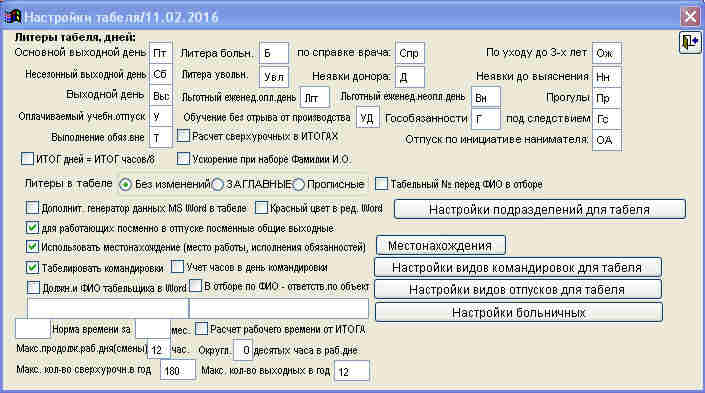The height and width of the screenshot is (393, 705).
Task: Uncheck посменные общие выходные option
Action: point(32,228)
